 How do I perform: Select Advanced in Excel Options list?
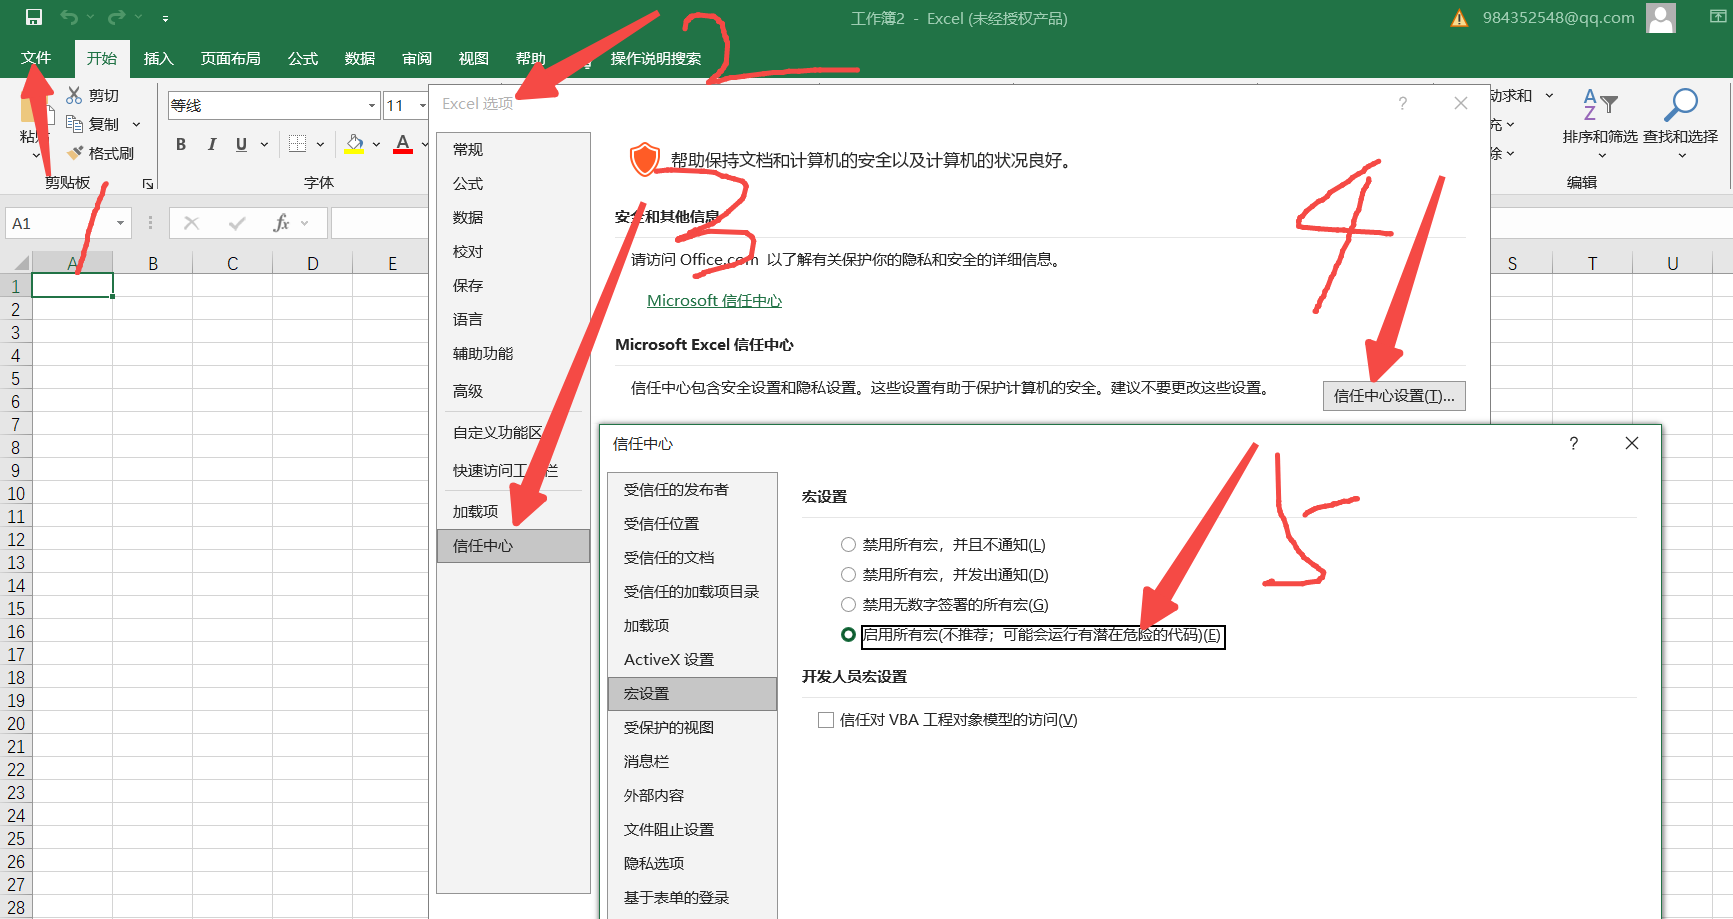click(x=513, y=392)
